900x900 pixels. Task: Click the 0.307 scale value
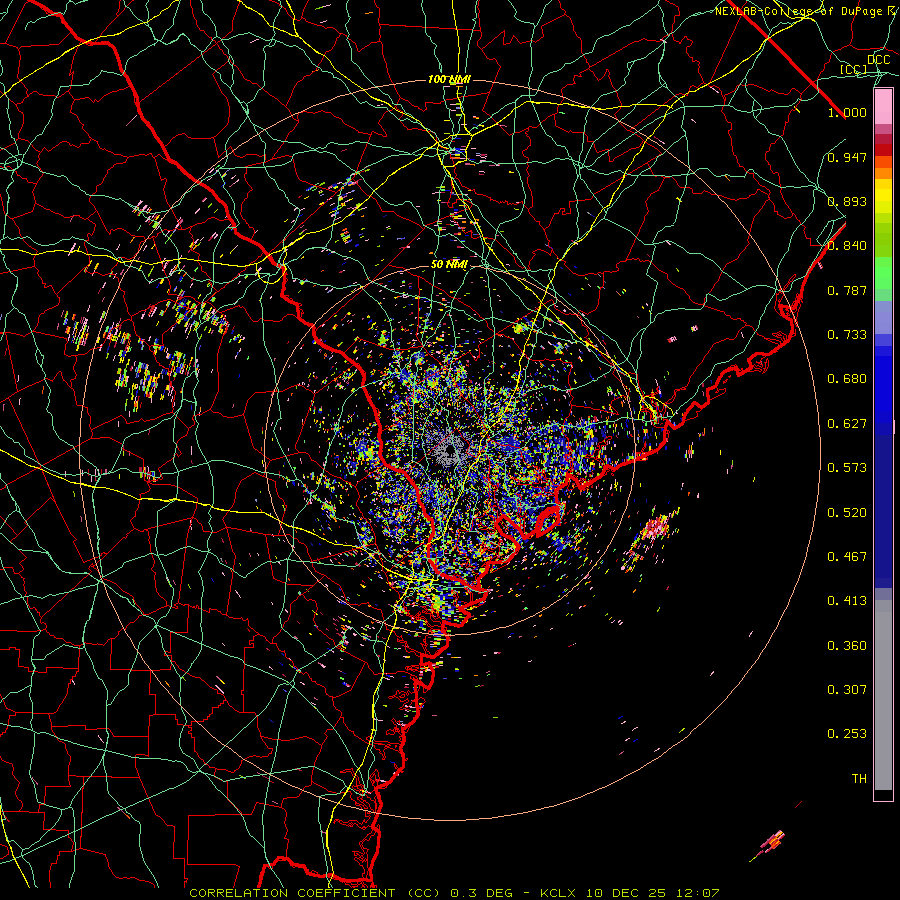point(847,690)
